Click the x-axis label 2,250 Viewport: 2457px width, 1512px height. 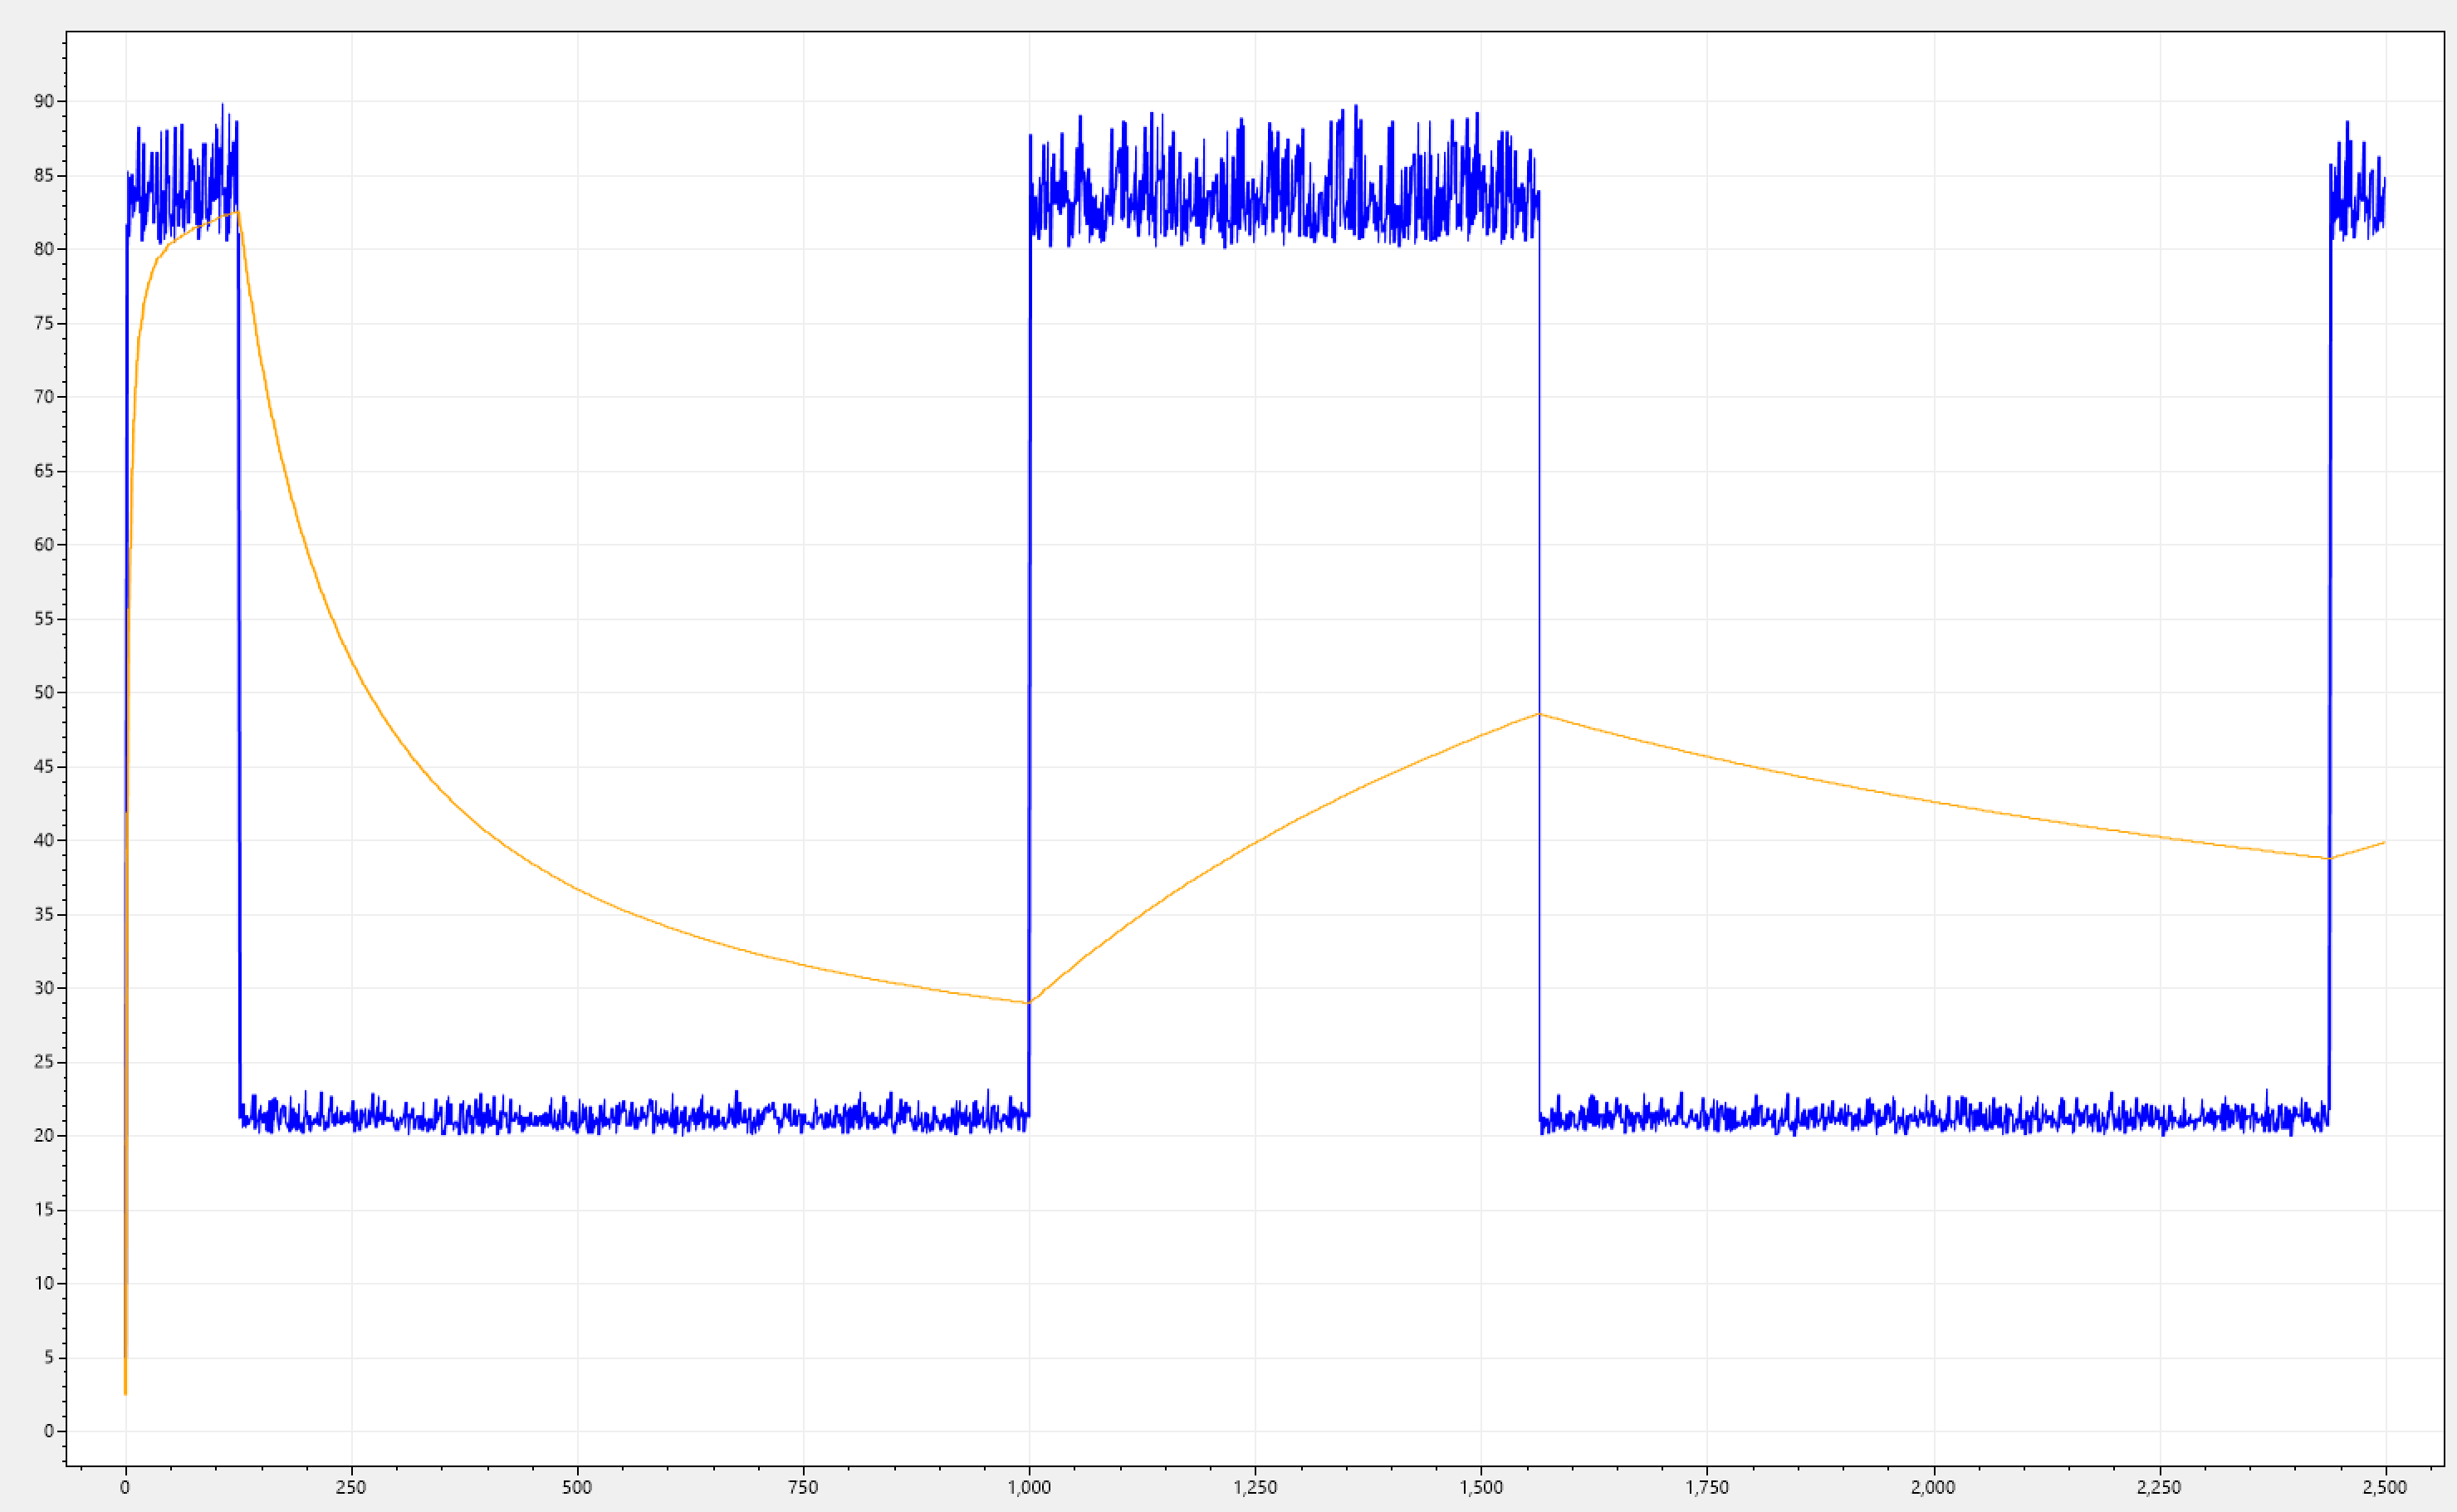click(2159, 1488)
